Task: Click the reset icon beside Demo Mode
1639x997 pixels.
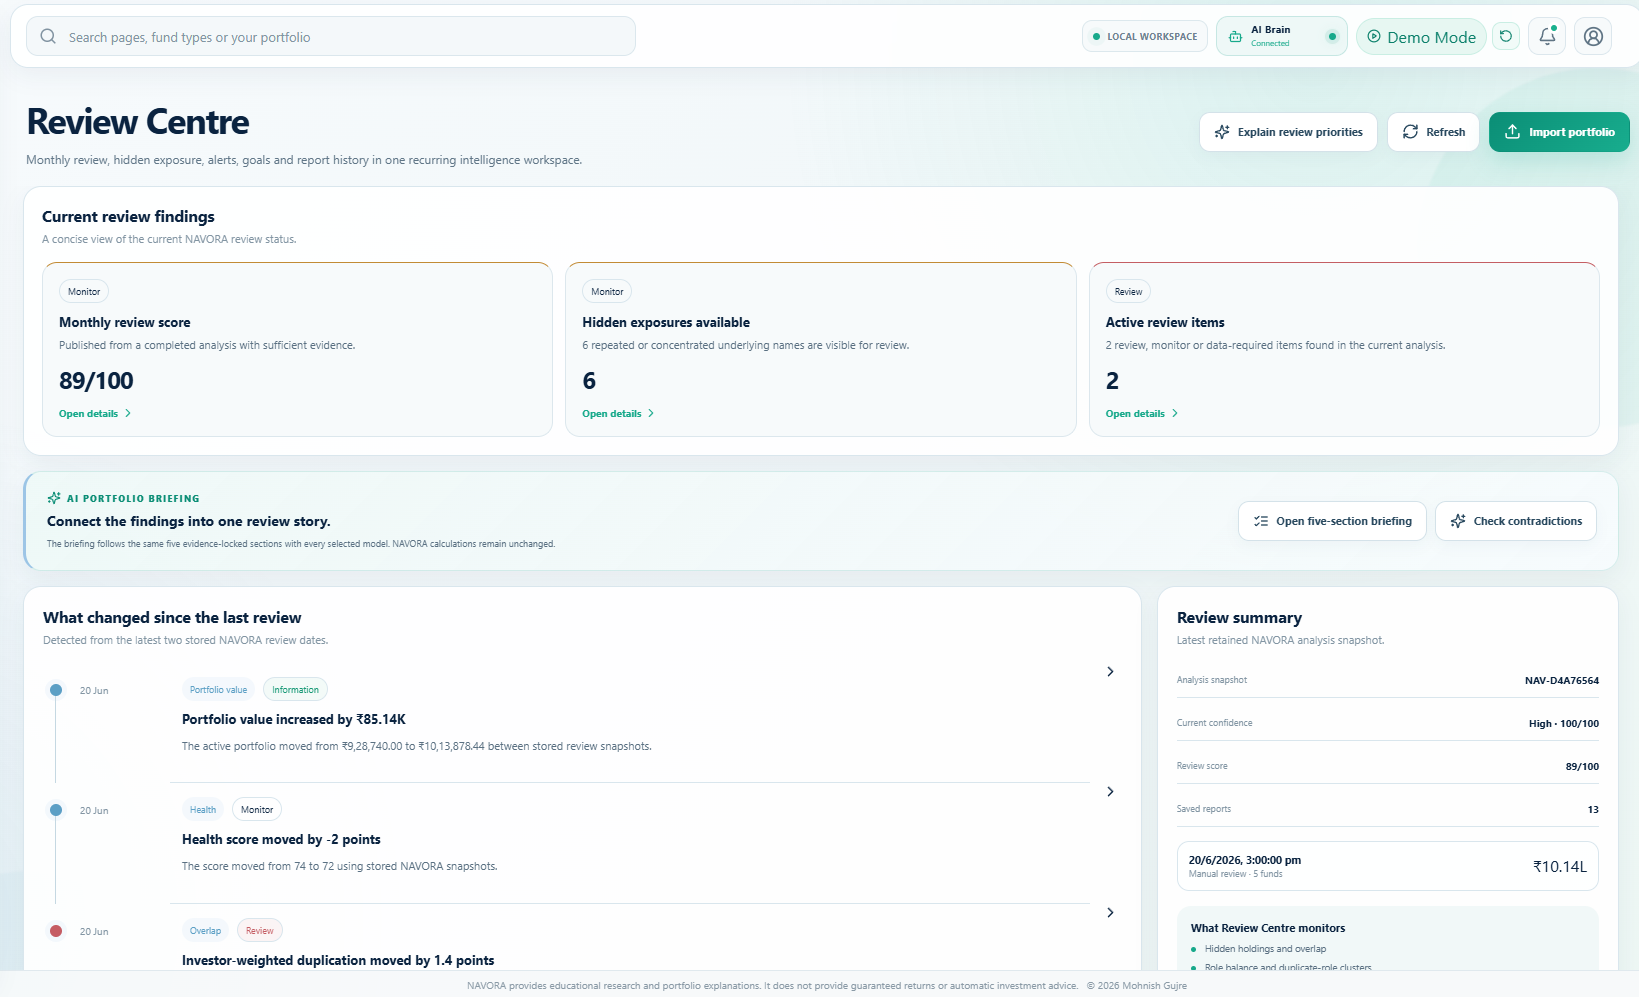Action: [1506, 37]
